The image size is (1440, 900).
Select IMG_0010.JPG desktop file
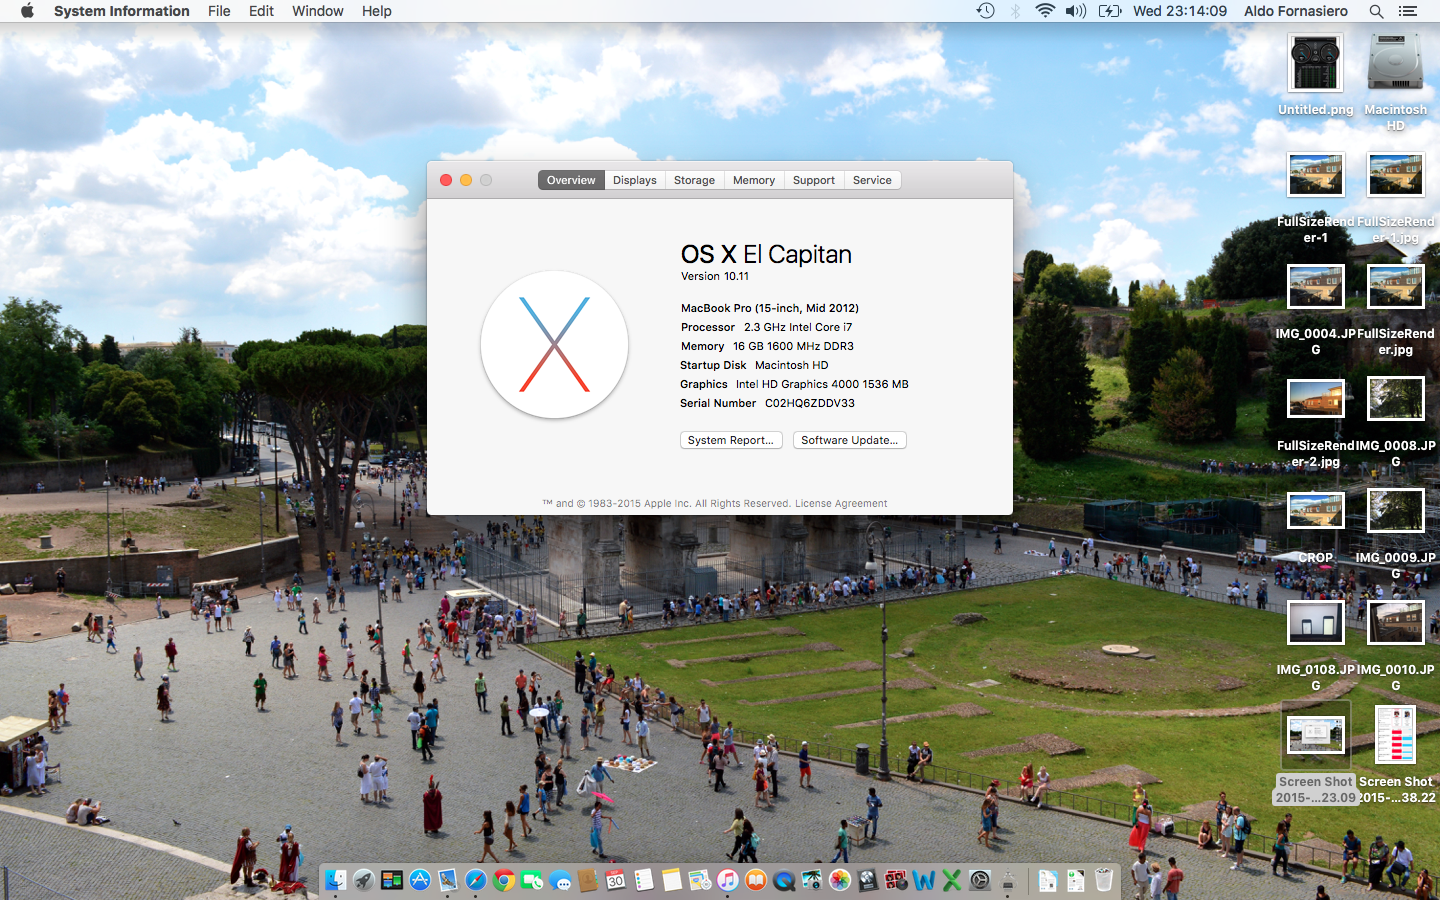point(1396,645)
